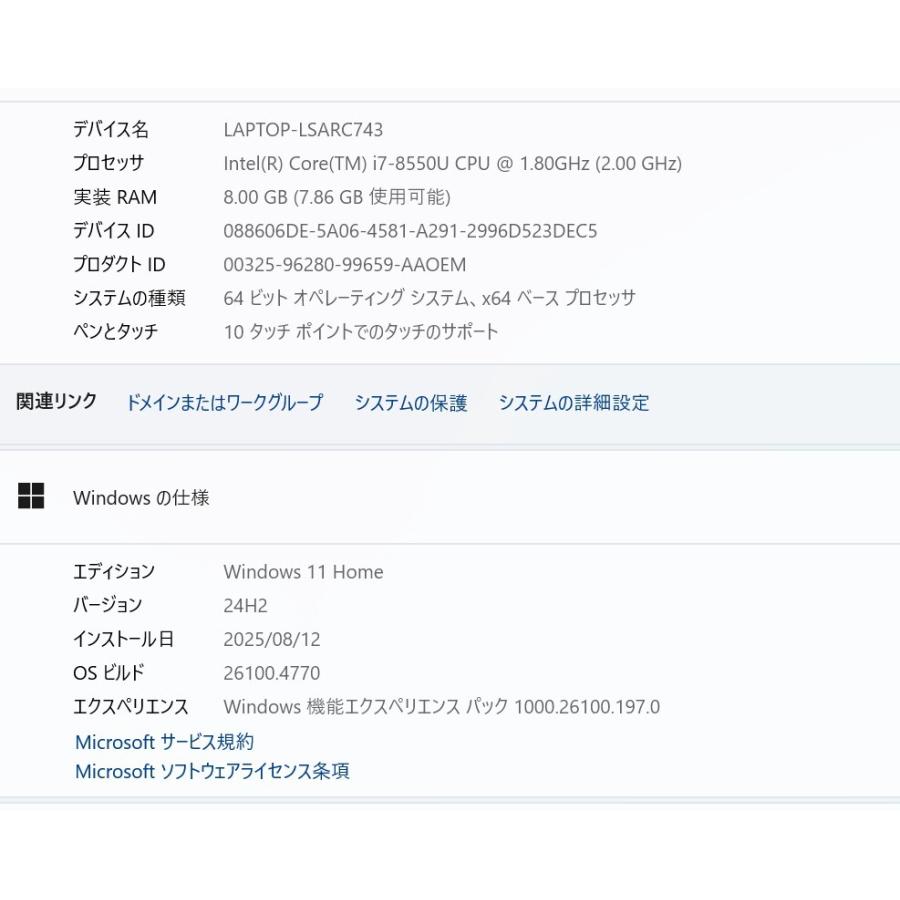The height and width of the screenshot is (900, 900).
Task: Select the エディション value Windows 11 Home
Action: coord(303,572)
